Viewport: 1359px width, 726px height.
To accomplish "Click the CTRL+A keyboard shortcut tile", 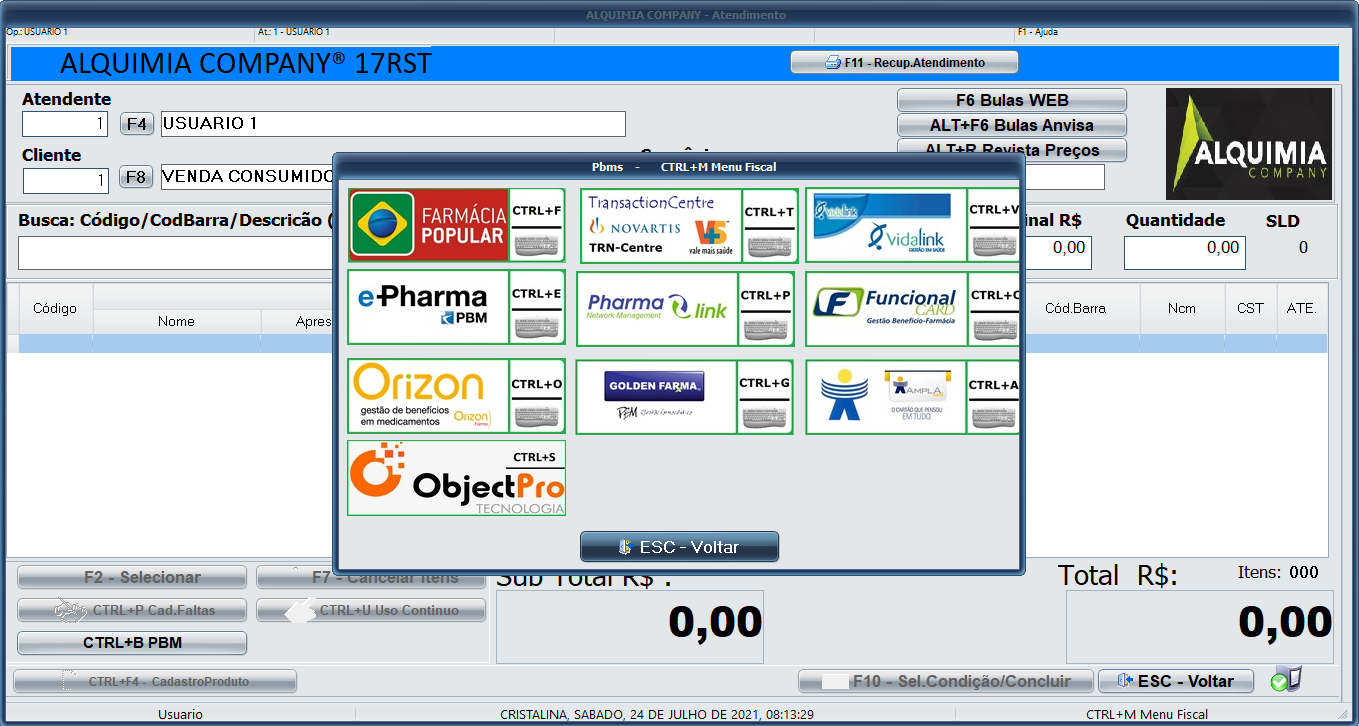I will 993,397.
